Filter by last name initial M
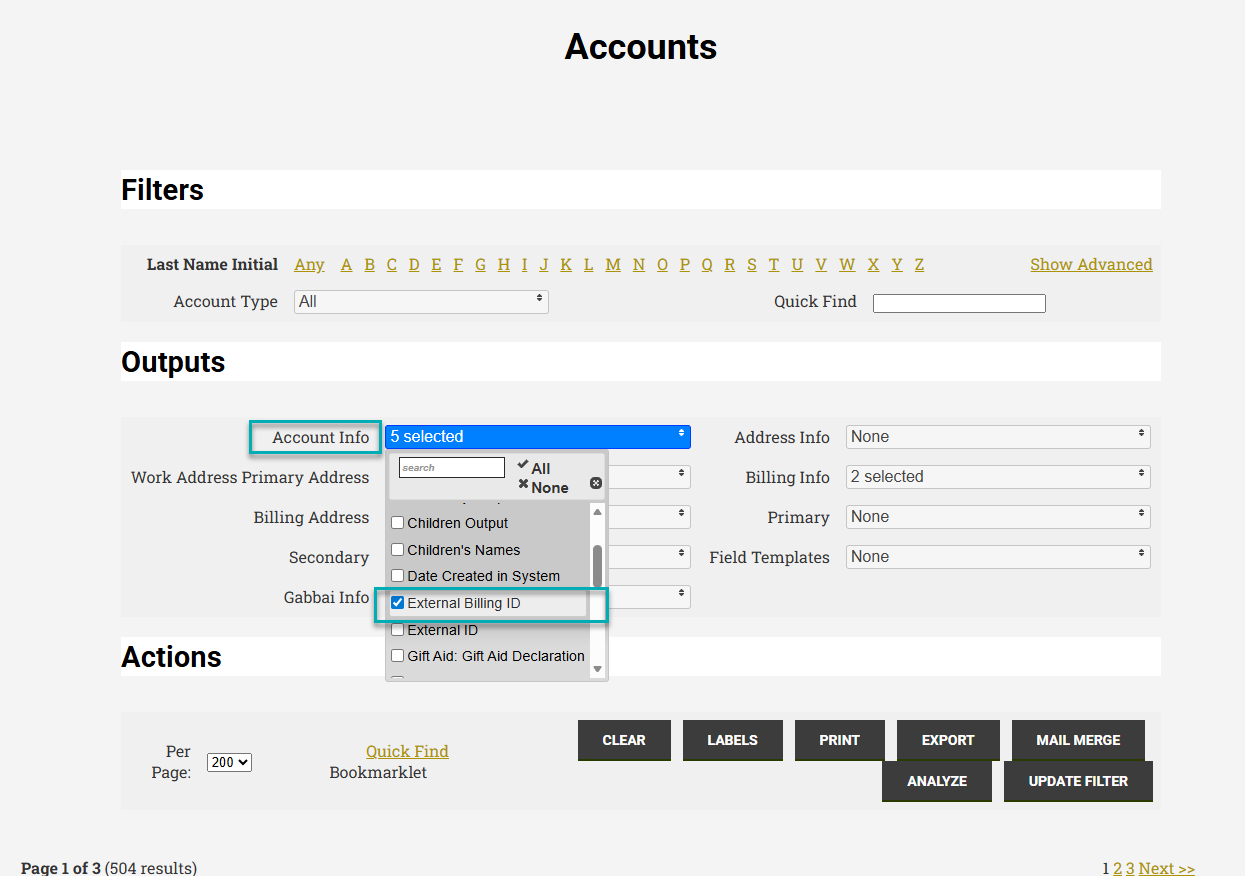 tap(613, 264)
